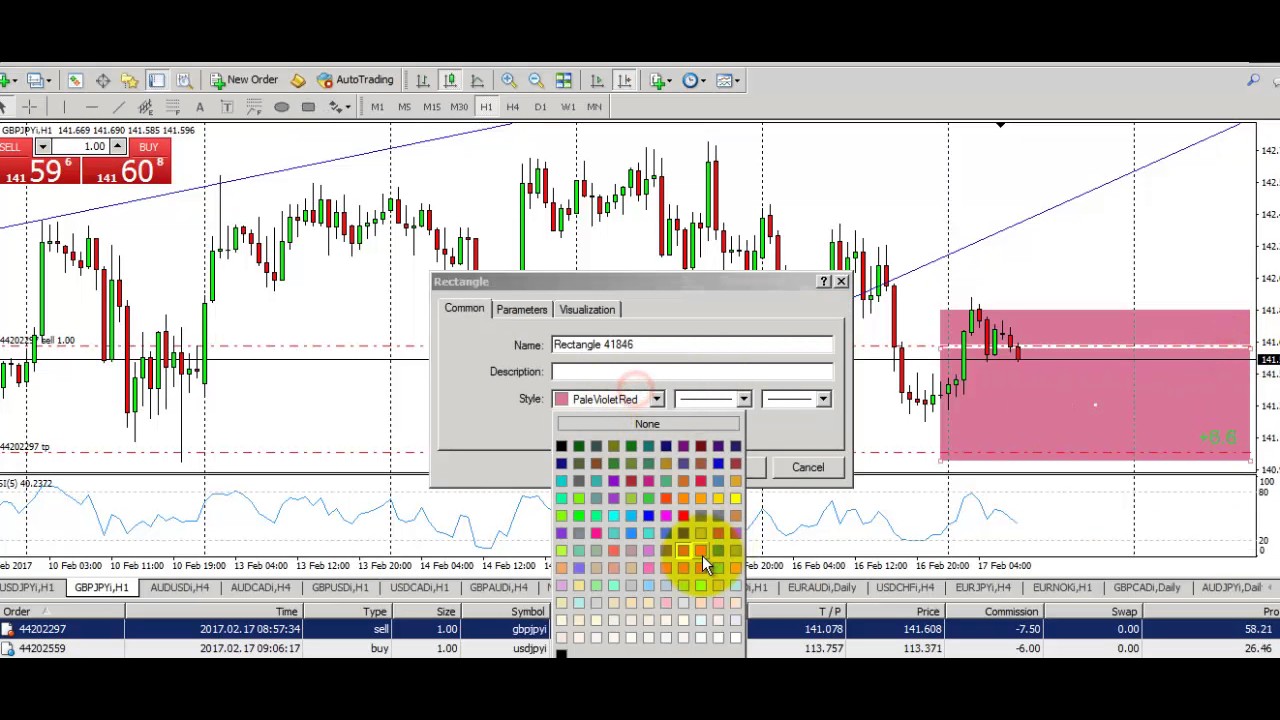Click the Market Watch toolbar icon
Screen dimensions: 1280x720
(x=75, y=80)
